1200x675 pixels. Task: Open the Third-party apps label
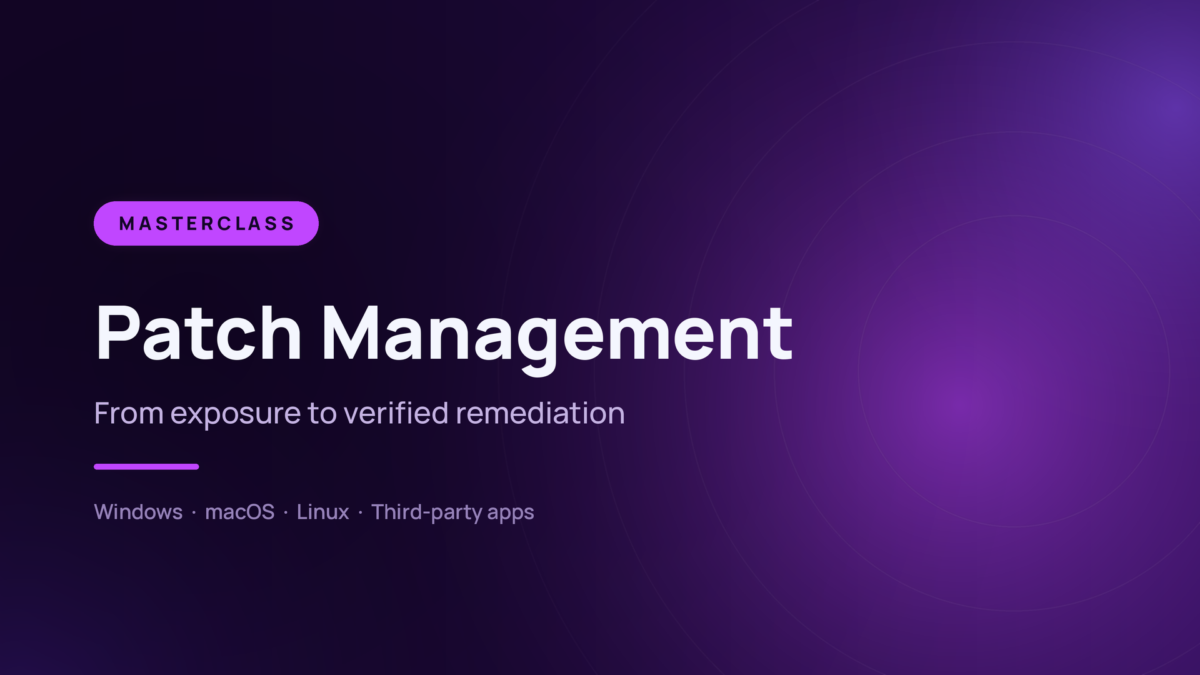[453, 513]
